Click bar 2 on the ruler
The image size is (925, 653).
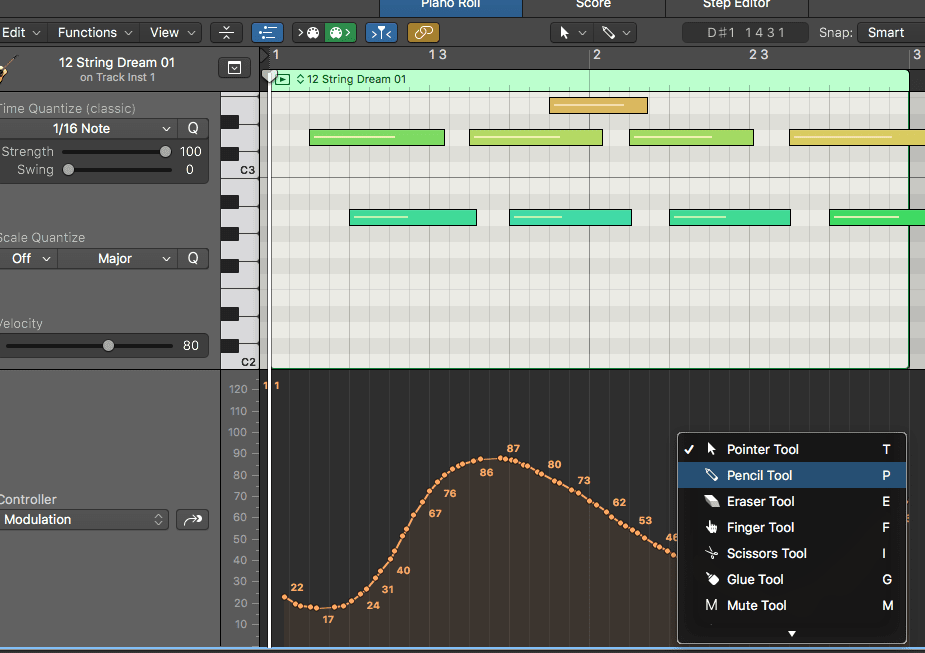click(x=596, y=55)
